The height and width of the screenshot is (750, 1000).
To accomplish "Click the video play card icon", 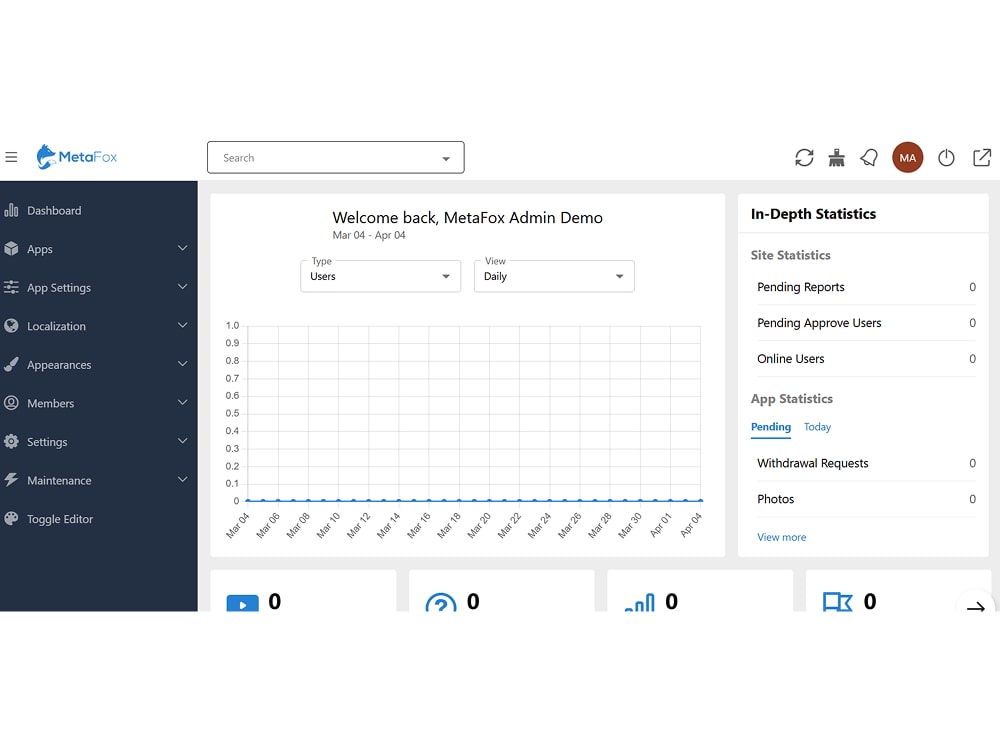I will [x=242, y=603].
